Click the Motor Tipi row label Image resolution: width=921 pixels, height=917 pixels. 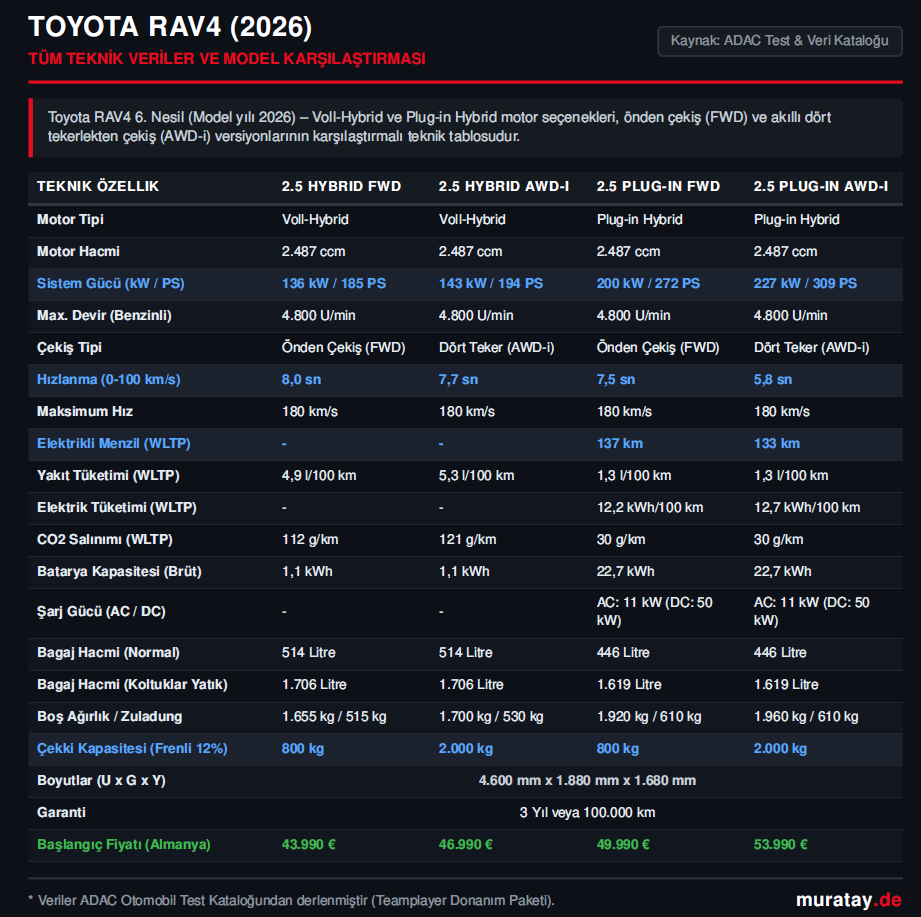(x=70, y=220)
